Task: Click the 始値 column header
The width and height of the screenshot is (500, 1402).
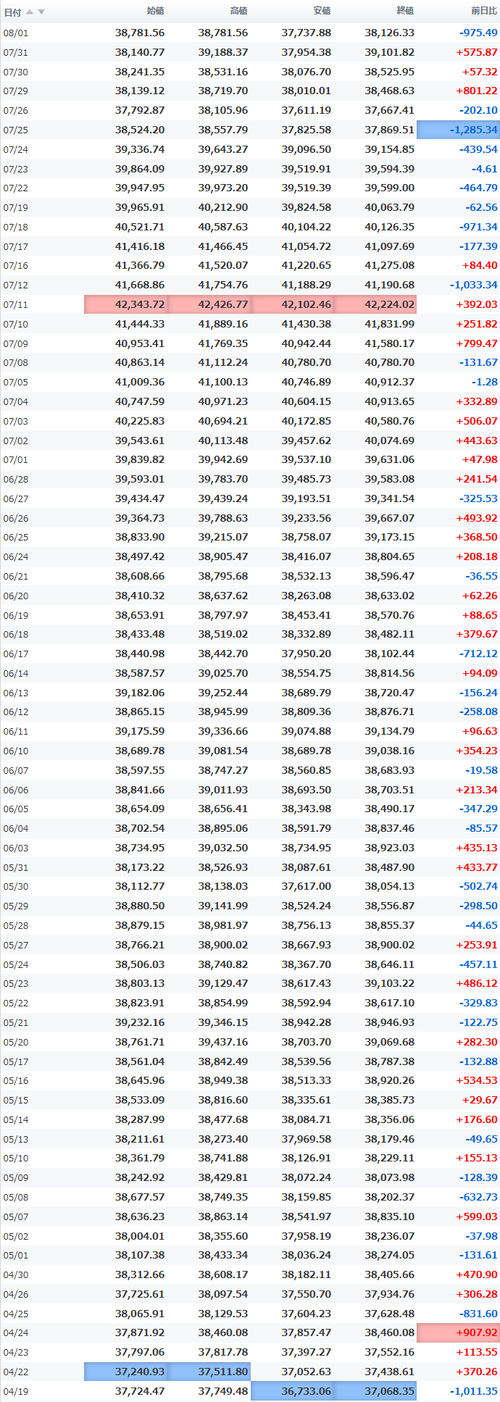Action: coord(155,11)
